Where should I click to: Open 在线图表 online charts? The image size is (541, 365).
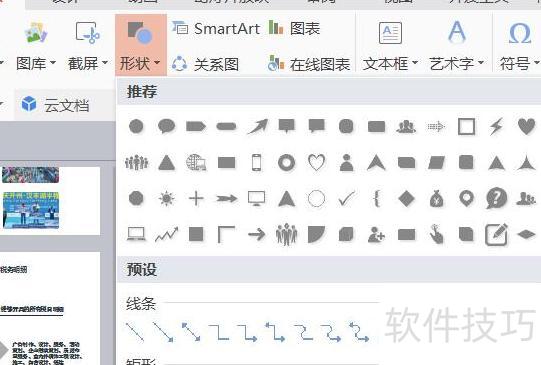coord(309,64)
